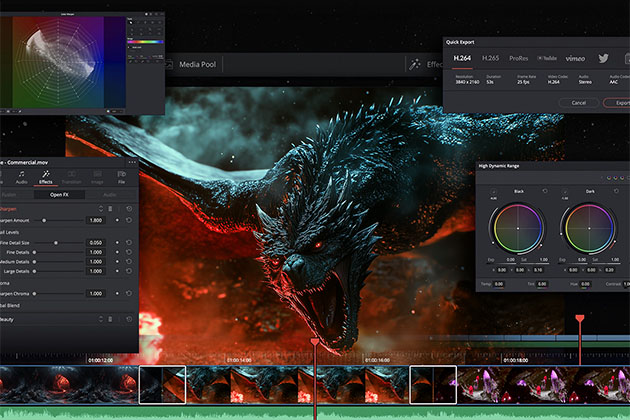Click the Export button in Quick Export

click(619, 103)
